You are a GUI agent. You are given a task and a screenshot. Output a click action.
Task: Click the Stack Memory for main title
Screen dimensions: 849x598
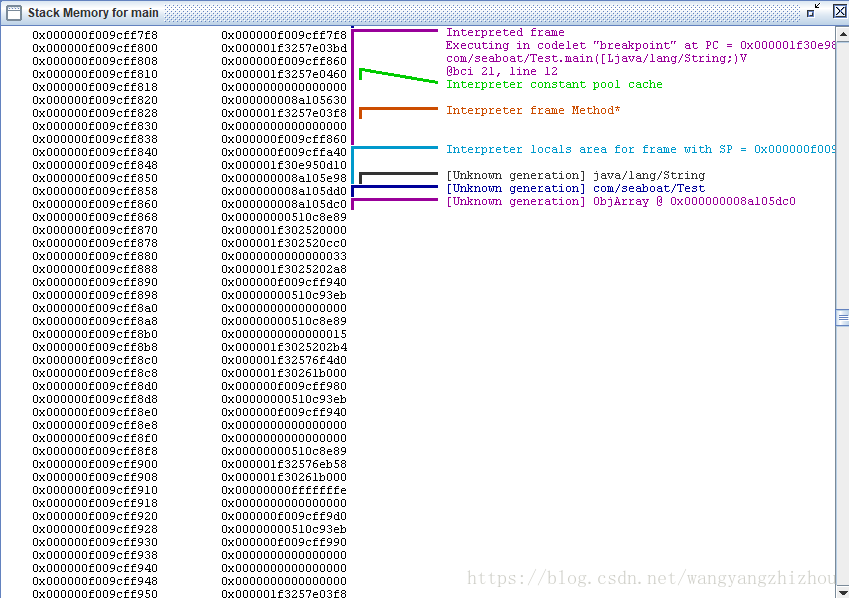93,12
